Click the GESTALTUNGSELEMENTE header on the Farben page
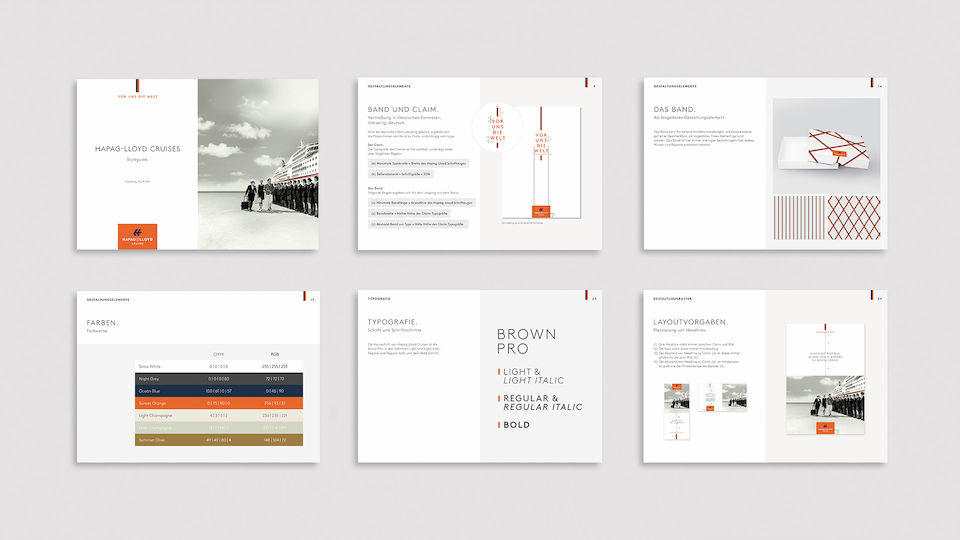This screenshot has width=960, height=540. pyautogui.click(x=108, y=300)
